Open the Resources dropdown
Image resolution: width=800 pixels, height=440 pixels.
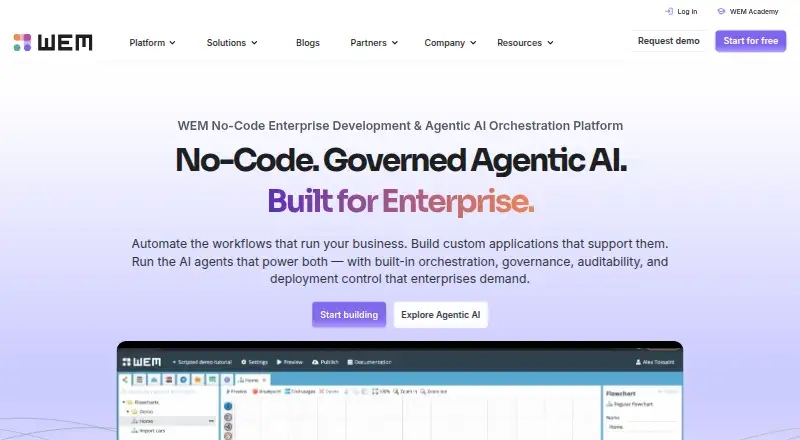pos(525,43)
